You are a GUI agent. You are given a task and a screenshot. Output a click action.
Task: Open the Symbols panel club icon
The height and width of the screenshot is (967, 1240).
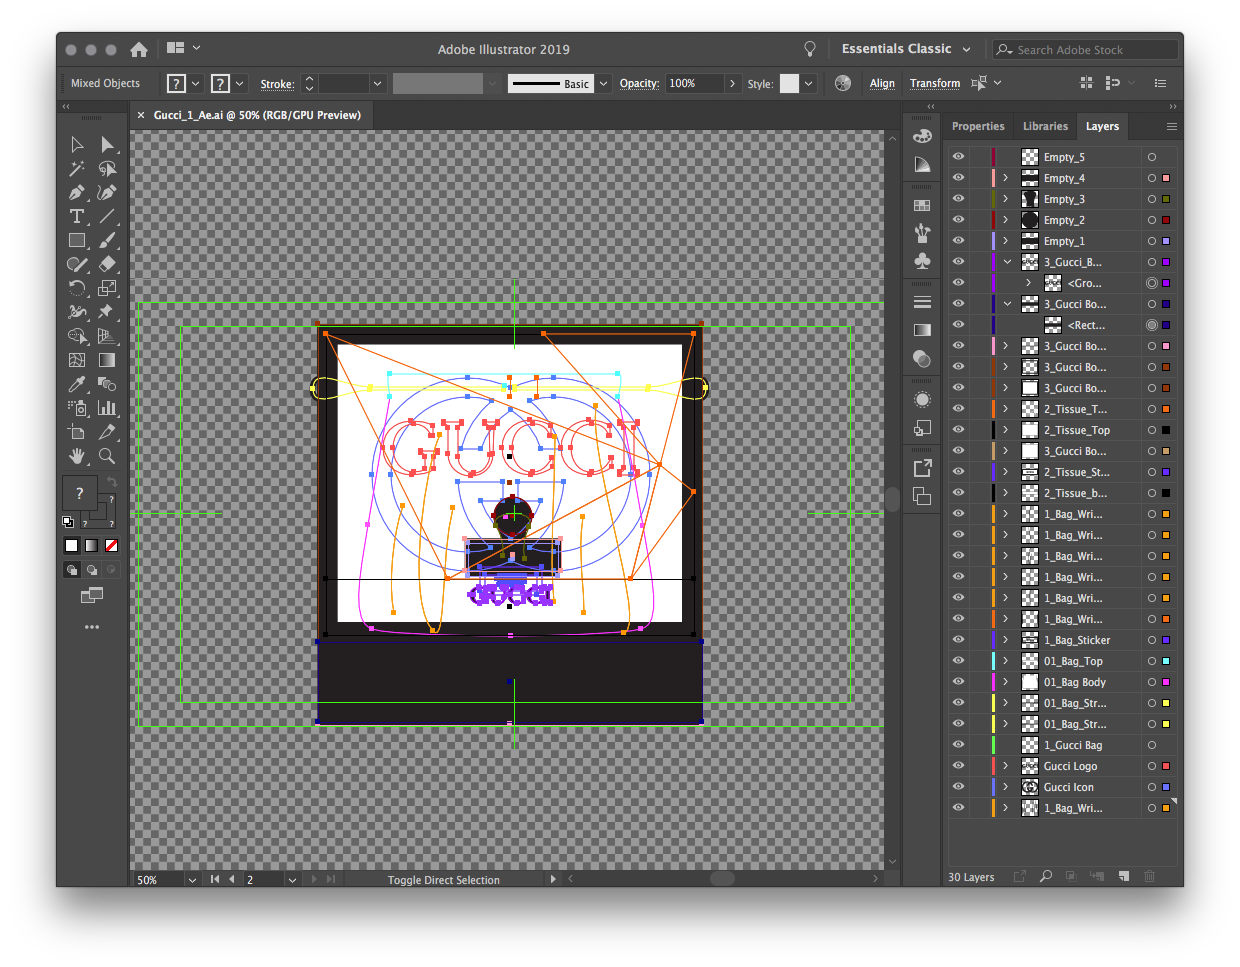coord(922,261)
